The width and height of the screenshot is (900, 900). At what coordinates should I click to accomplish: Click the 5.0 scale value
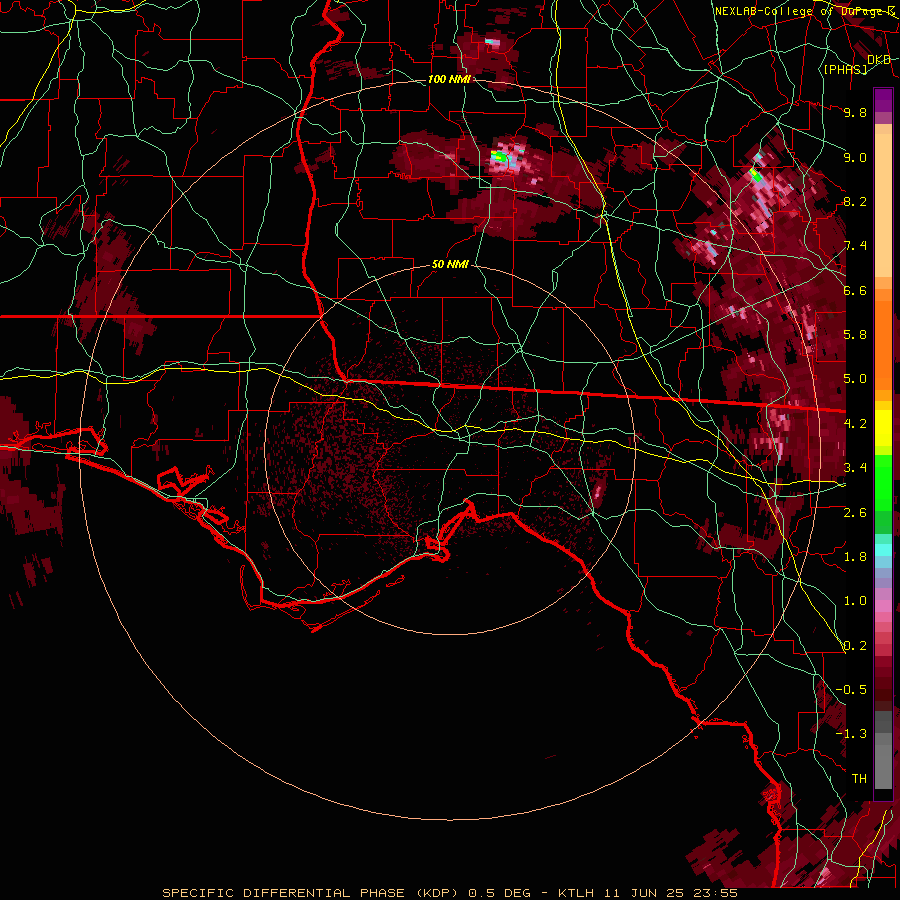(855, 379)
